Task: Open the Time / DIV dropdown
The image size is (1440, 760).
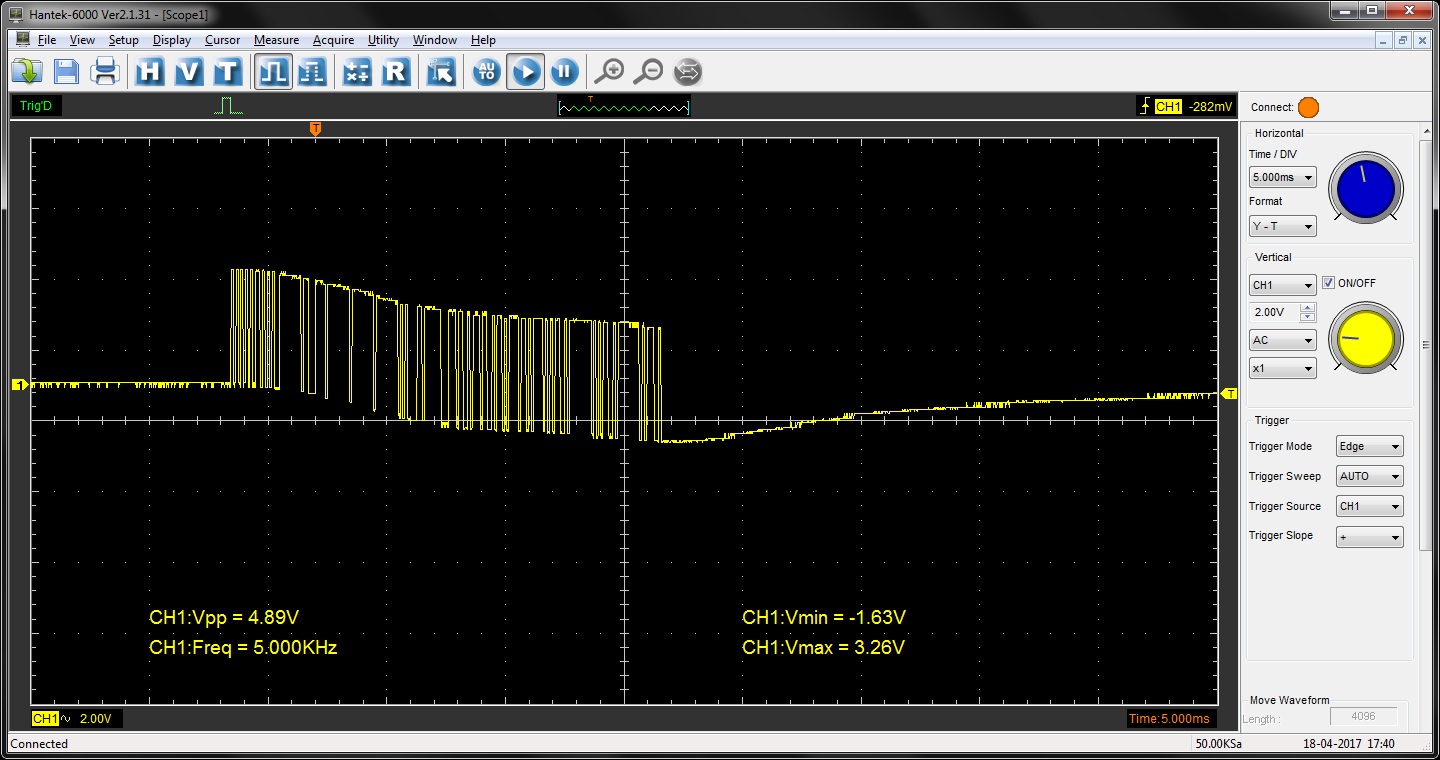Action: 1282,177
